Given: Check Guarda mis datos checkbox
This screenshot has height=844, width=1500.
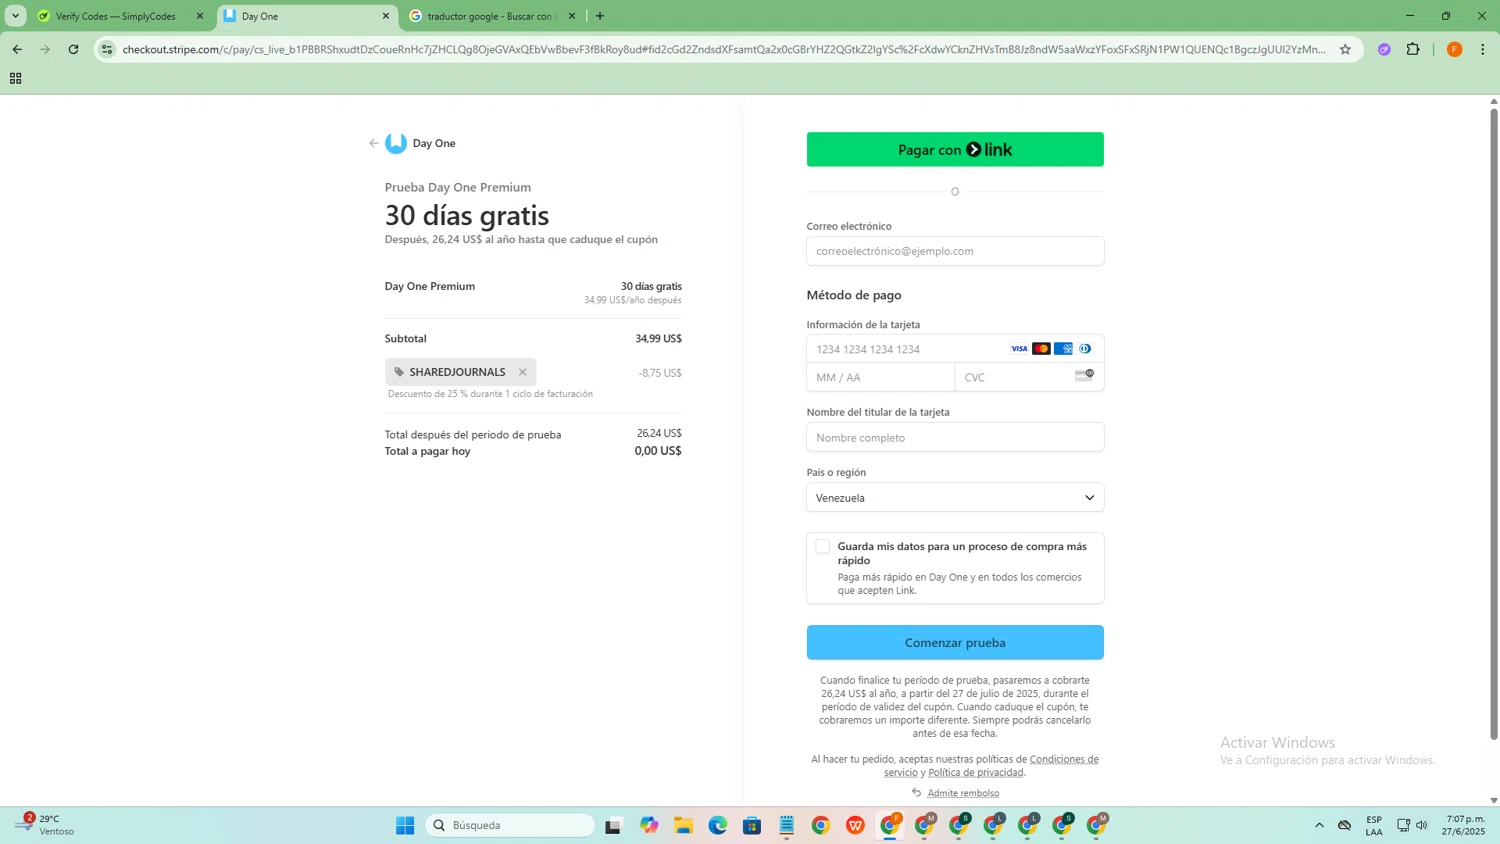Looking at the screenshot, I should click(822, 546).
